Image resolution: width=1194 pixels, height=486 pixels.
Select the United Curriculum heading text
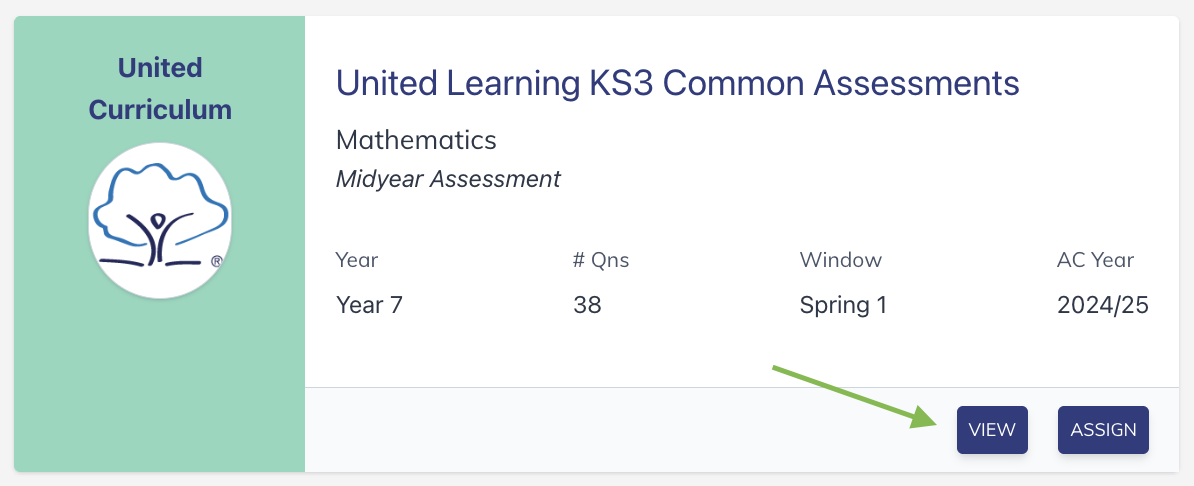click(160, 88)
